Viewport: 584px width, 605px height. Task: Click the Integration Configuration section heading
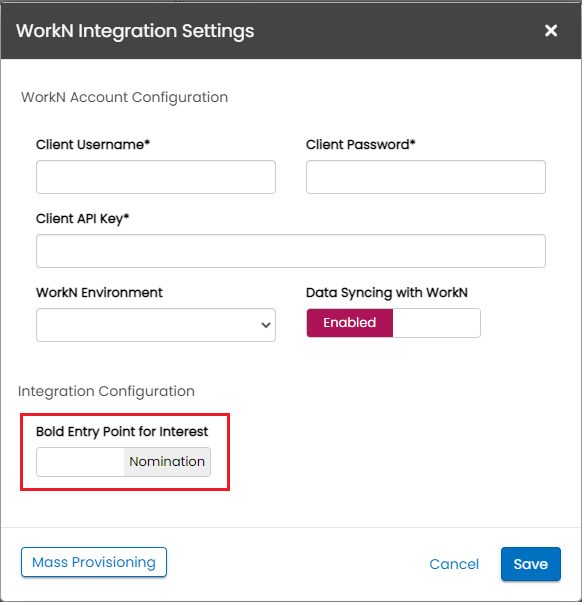[x=106, y=391]
